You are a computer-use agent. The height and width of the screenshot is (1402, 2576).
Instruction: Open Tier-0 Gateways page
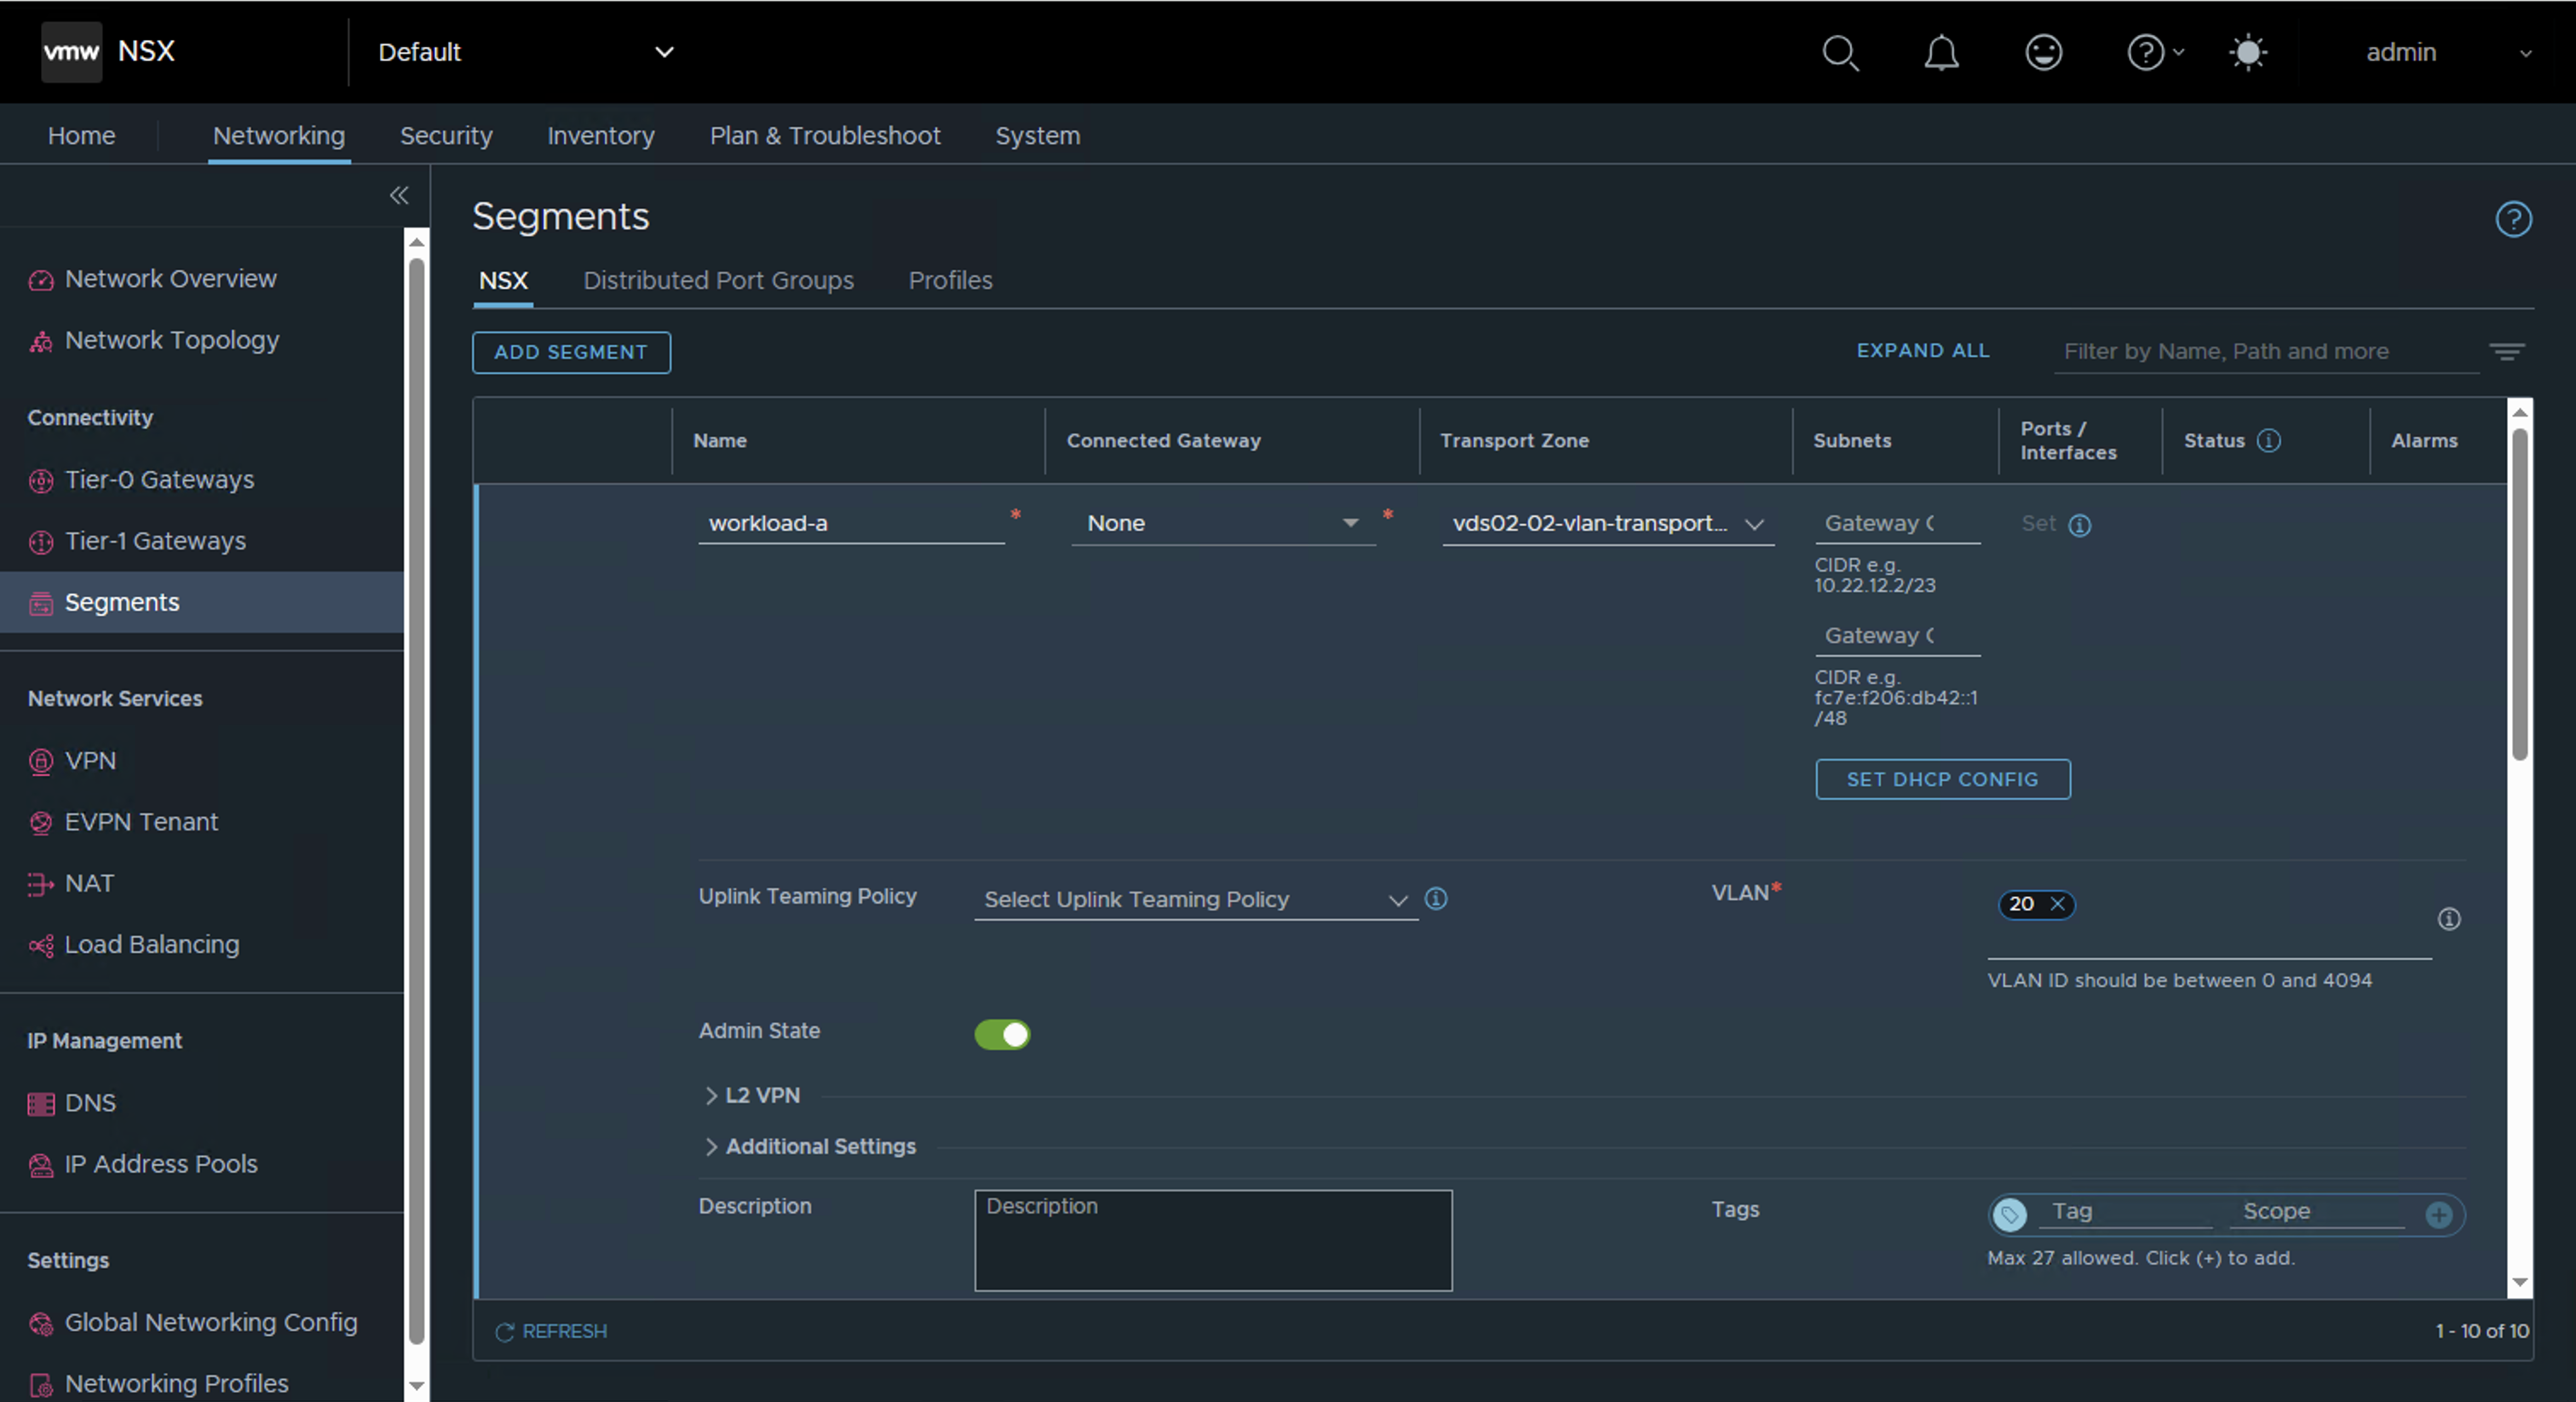coord(159,479)
